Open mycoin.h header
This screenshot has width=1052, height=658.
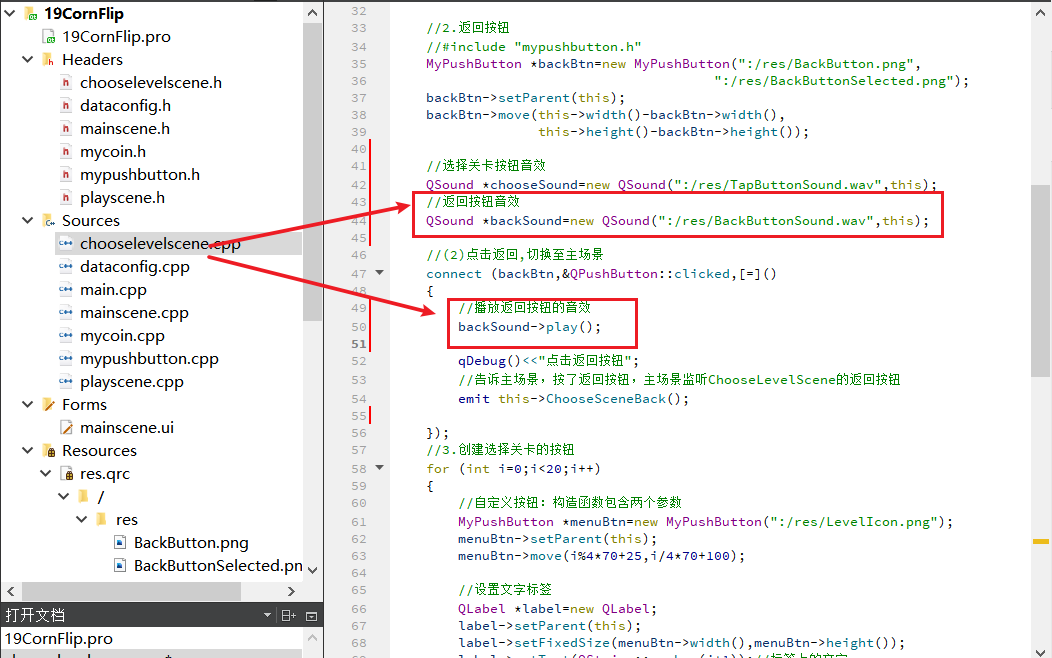(x=113, y=152)
